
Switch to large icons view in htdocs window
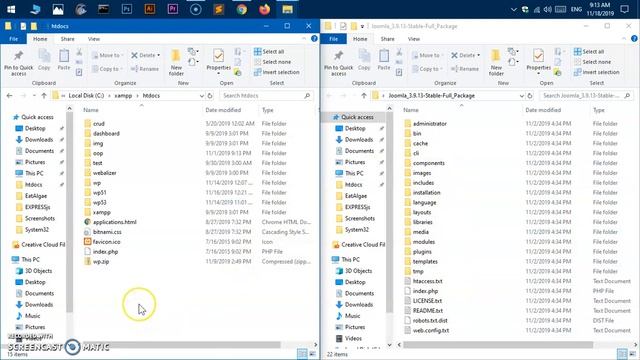[313, 354]
